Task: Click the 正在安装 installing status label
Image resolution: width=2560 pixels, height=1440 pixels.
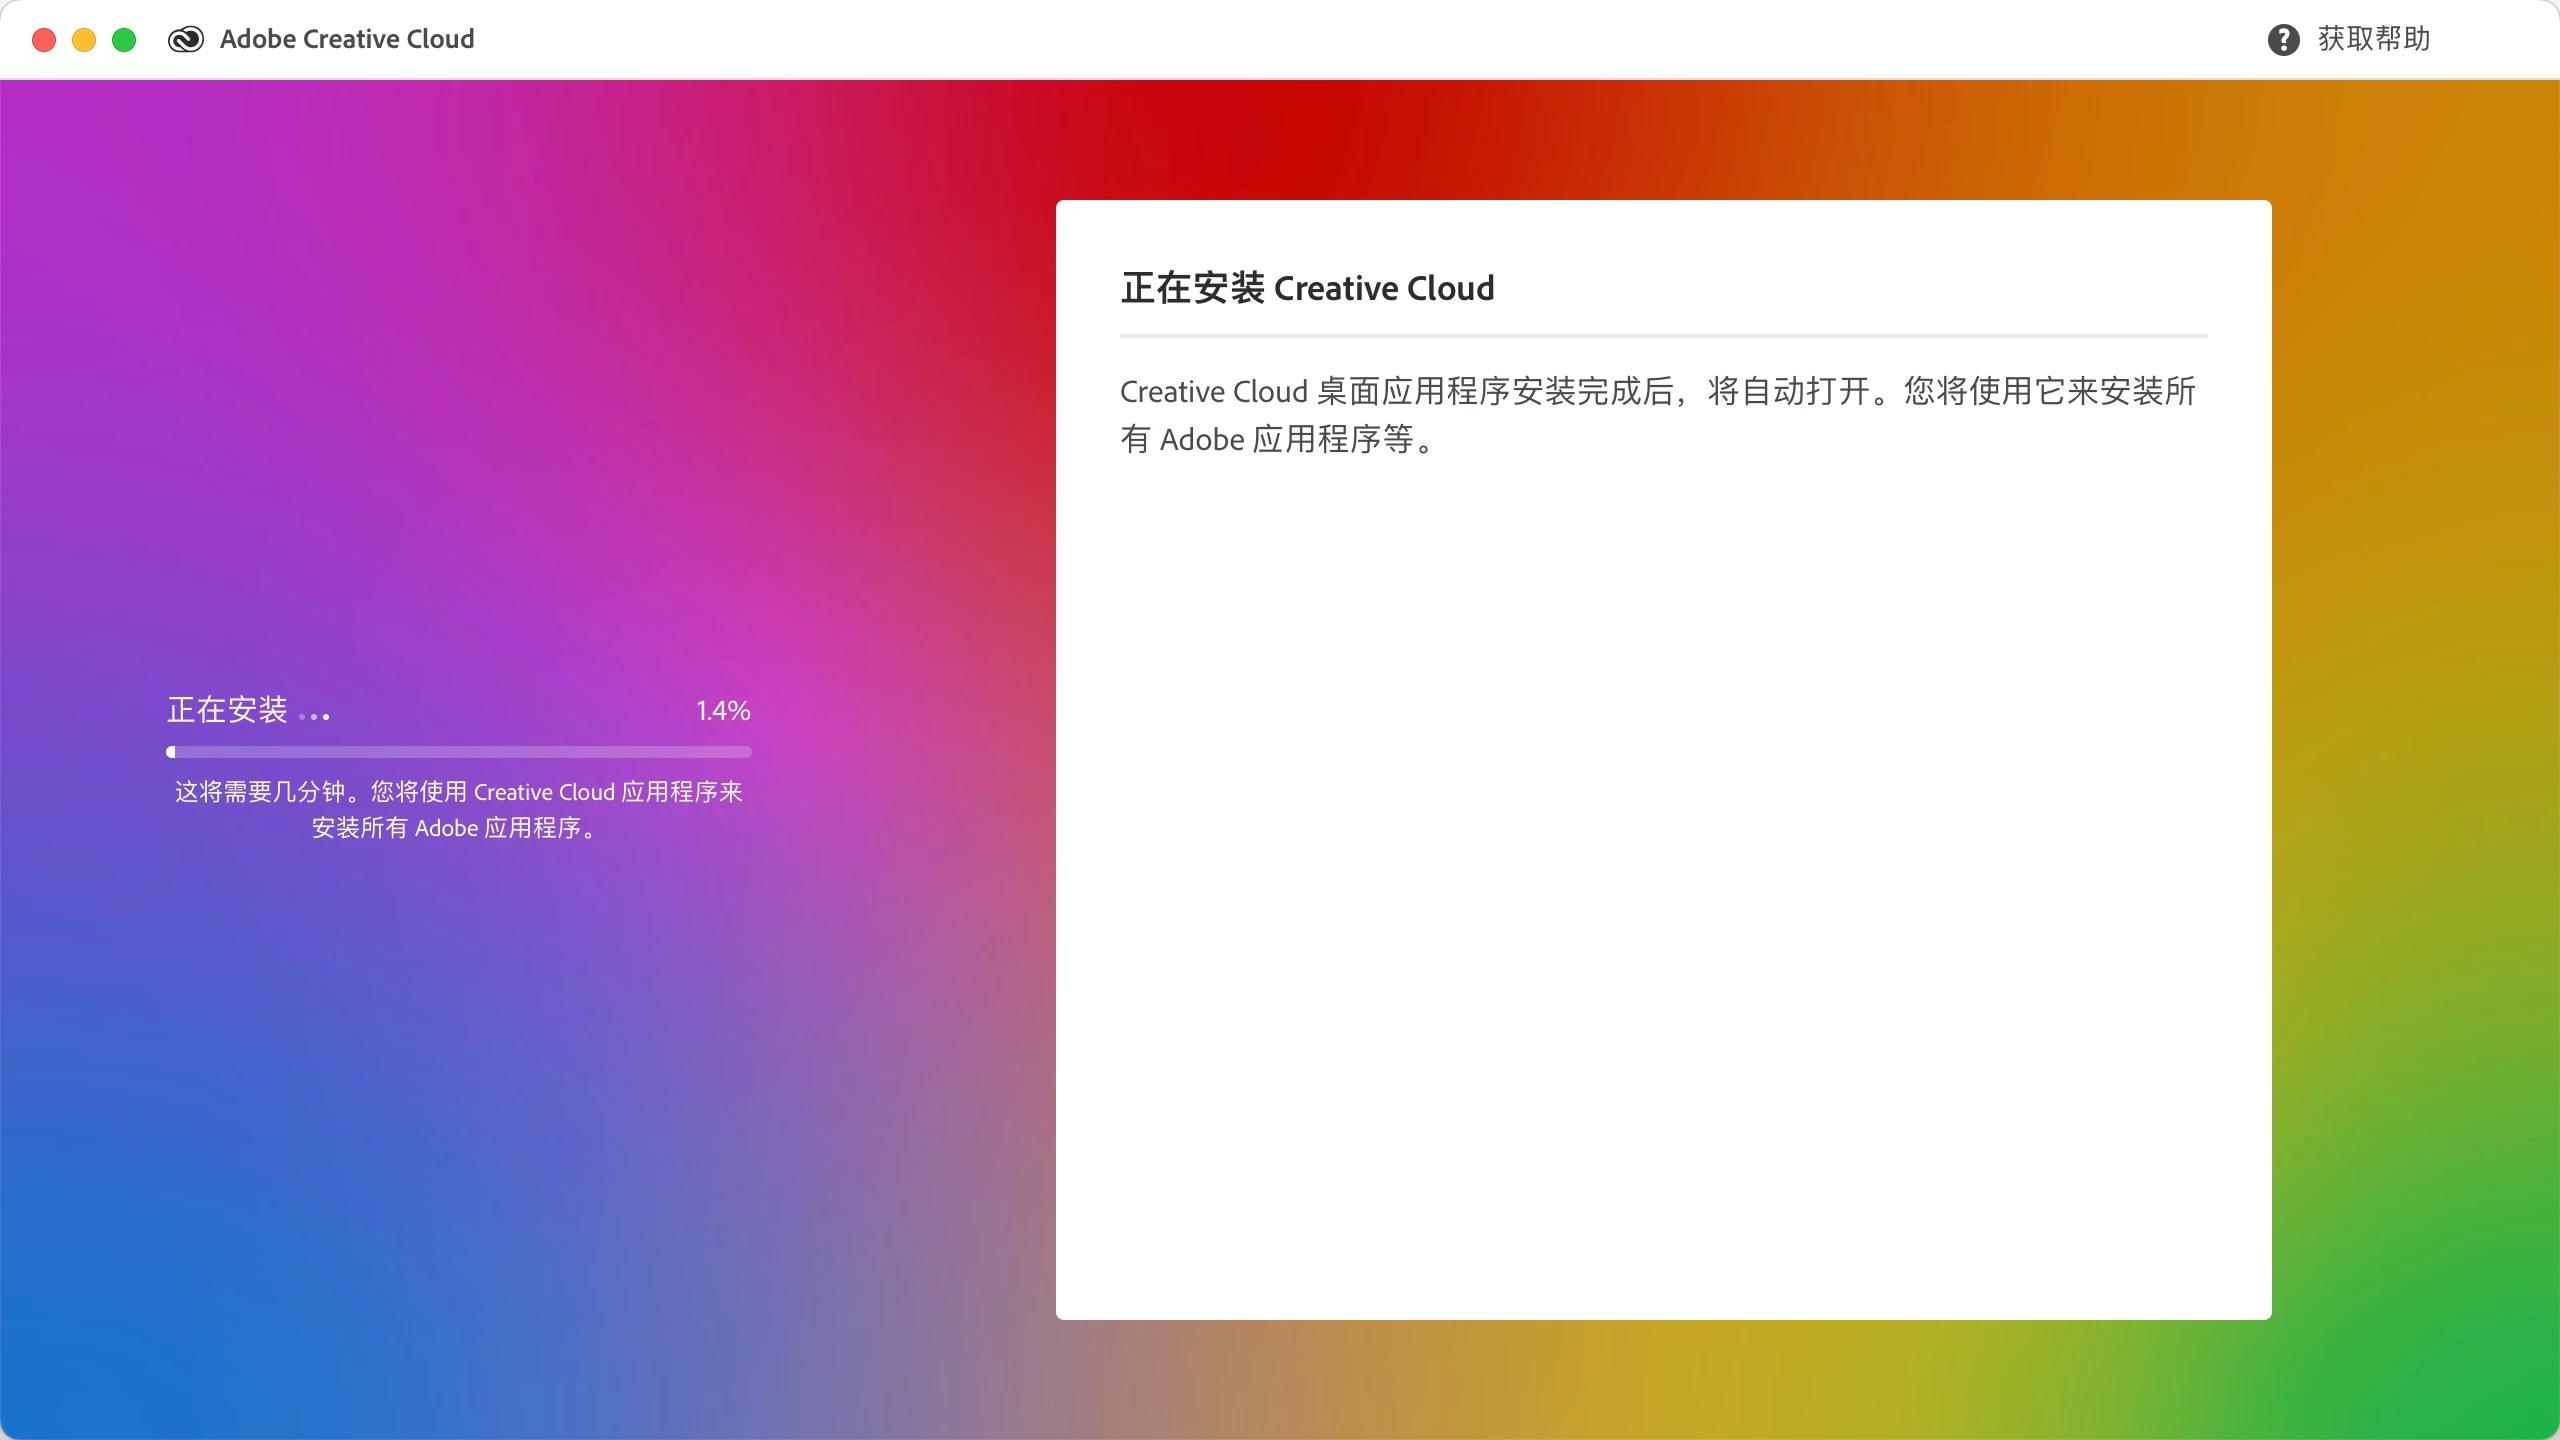Action: point(229,710)
